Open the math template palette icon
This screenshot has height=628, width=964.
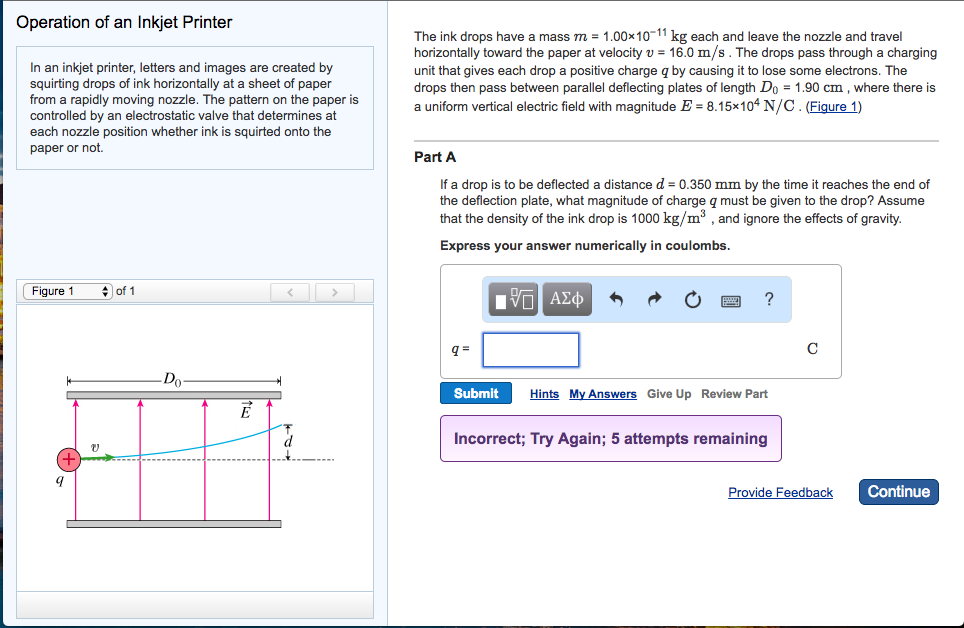[x=511, y=298]
